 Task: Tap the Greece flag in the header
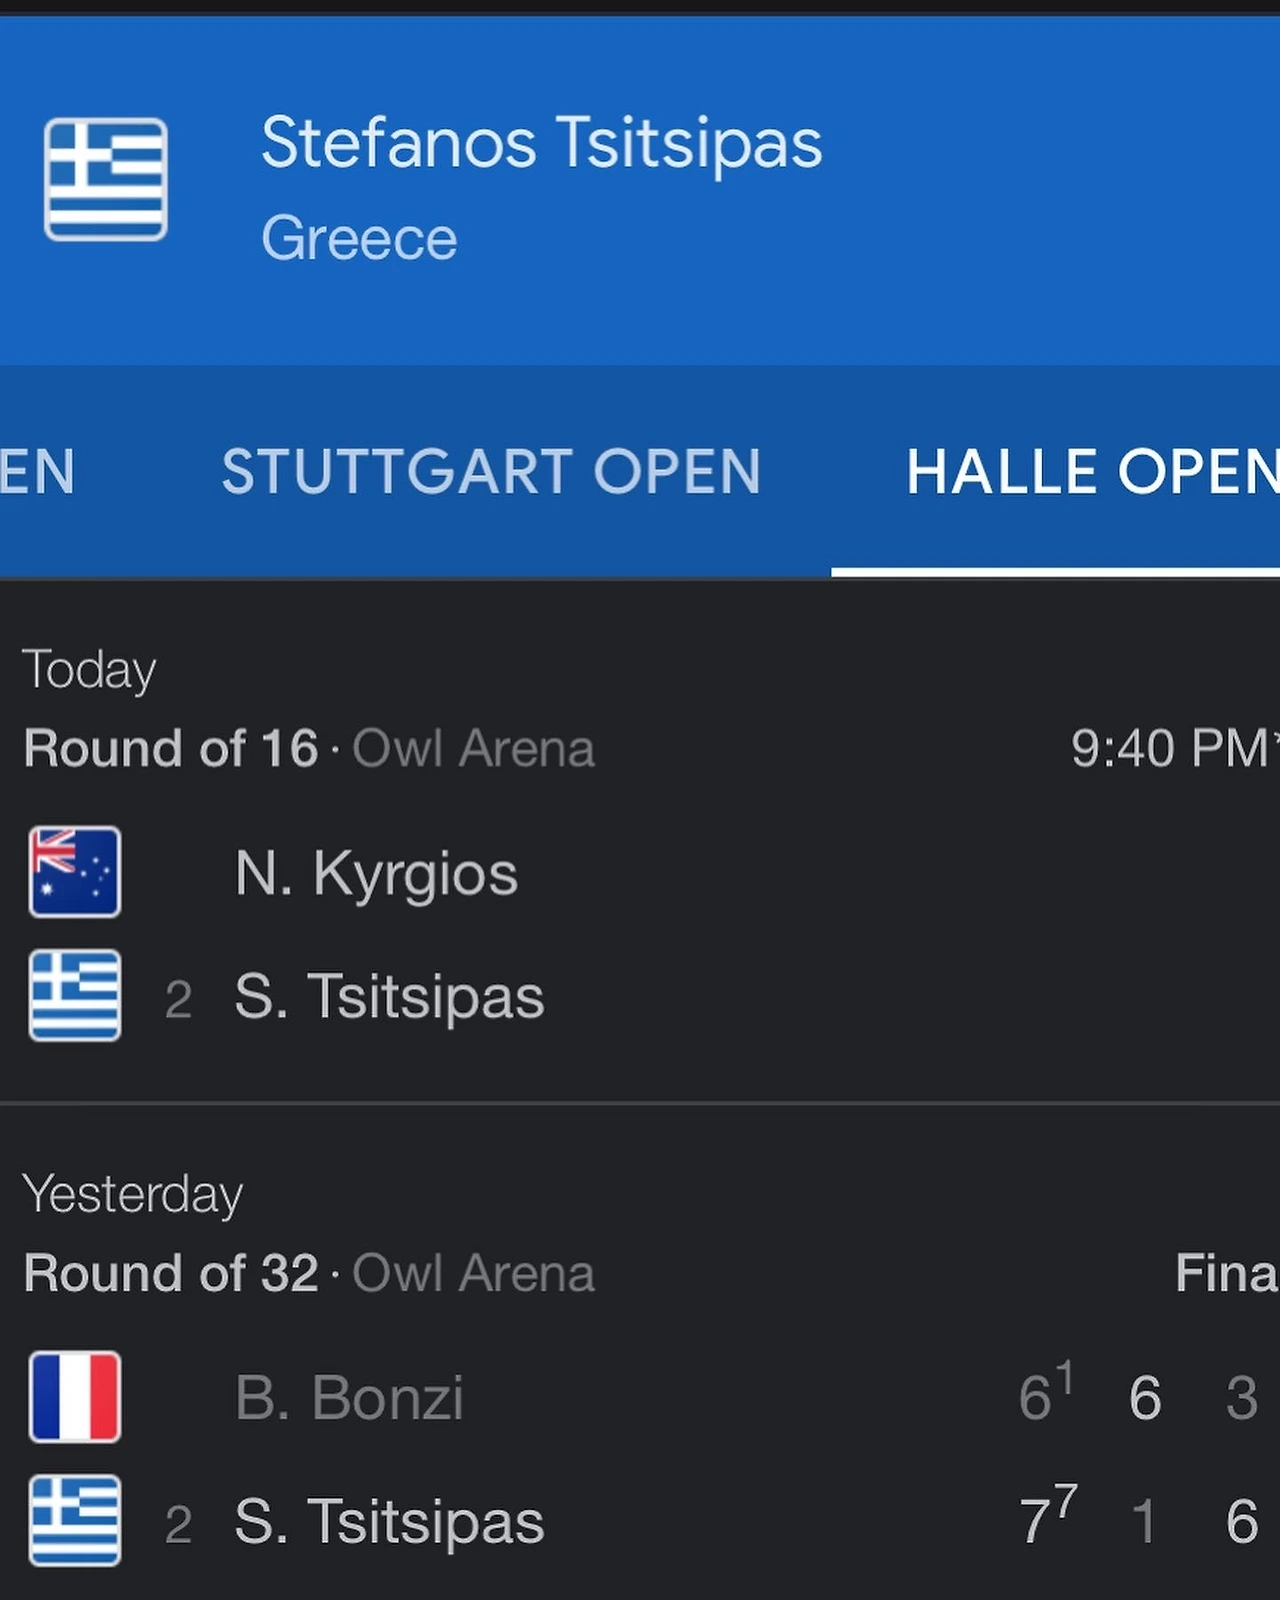(105, 179)
